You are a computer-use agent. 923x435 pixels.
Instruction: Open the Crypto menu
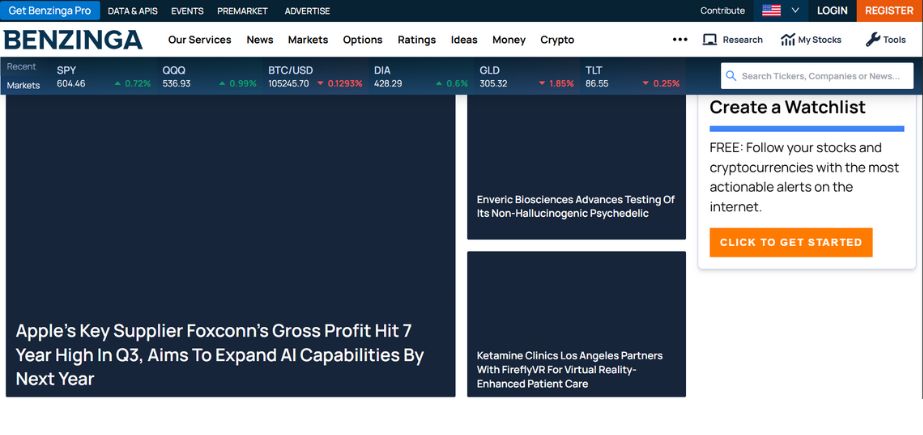click(557, 39)
